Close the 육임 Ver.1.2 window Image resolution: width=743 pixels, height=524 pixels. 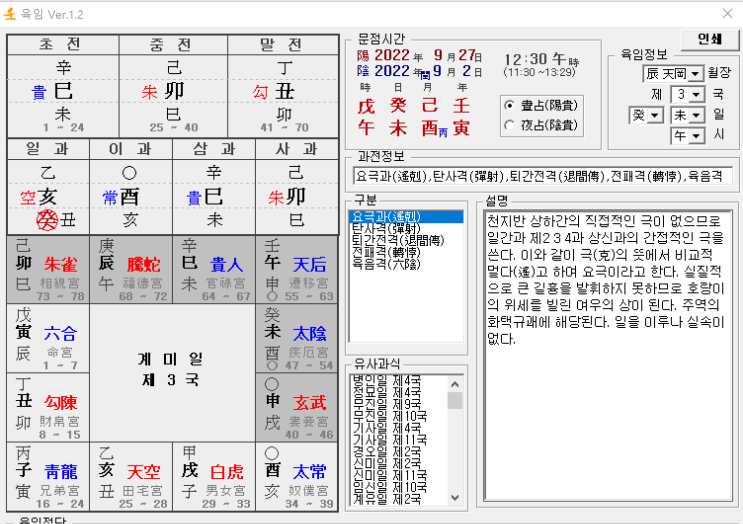pos(727,14)
